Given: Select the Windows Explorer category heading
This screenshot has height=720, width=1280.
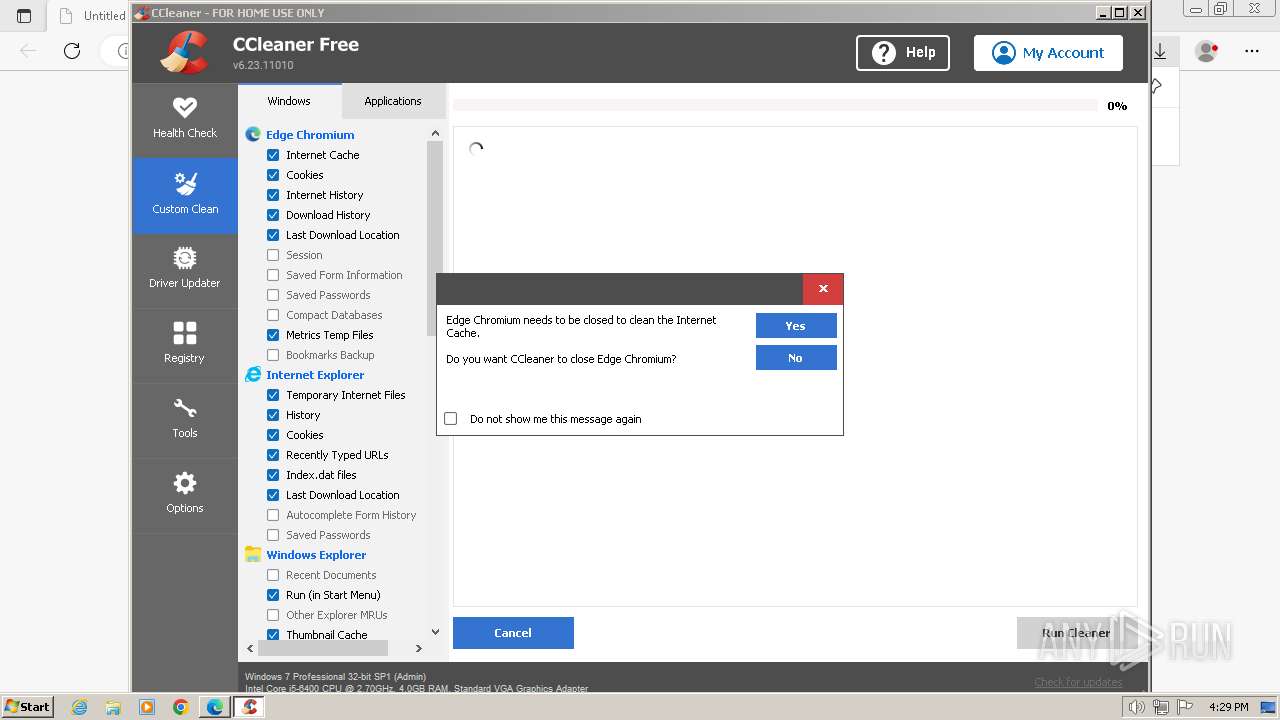Looking at the screenshot, I should pyautogui.click(x=316, y=555).
